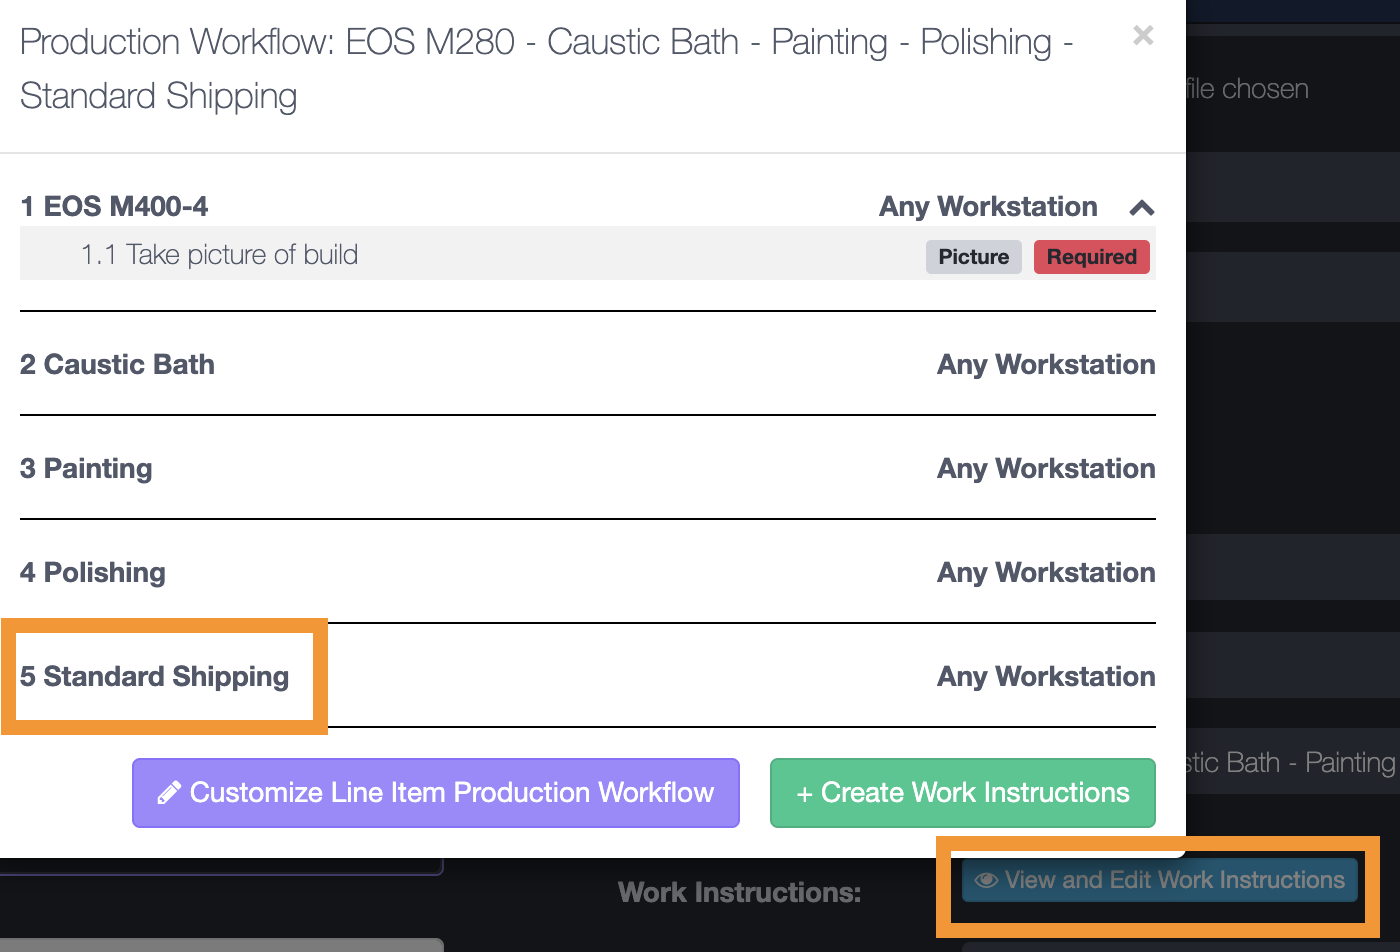Click Any Workstation beside Painting
This screenshot has width=1400, height=952.
(x=1045, y=469)
